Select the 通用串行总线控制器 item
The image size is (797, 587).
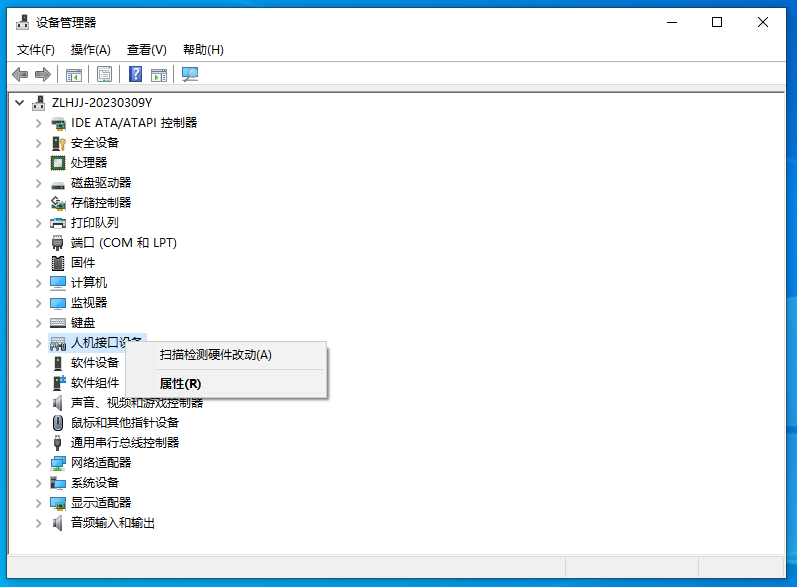click(125, 443)
